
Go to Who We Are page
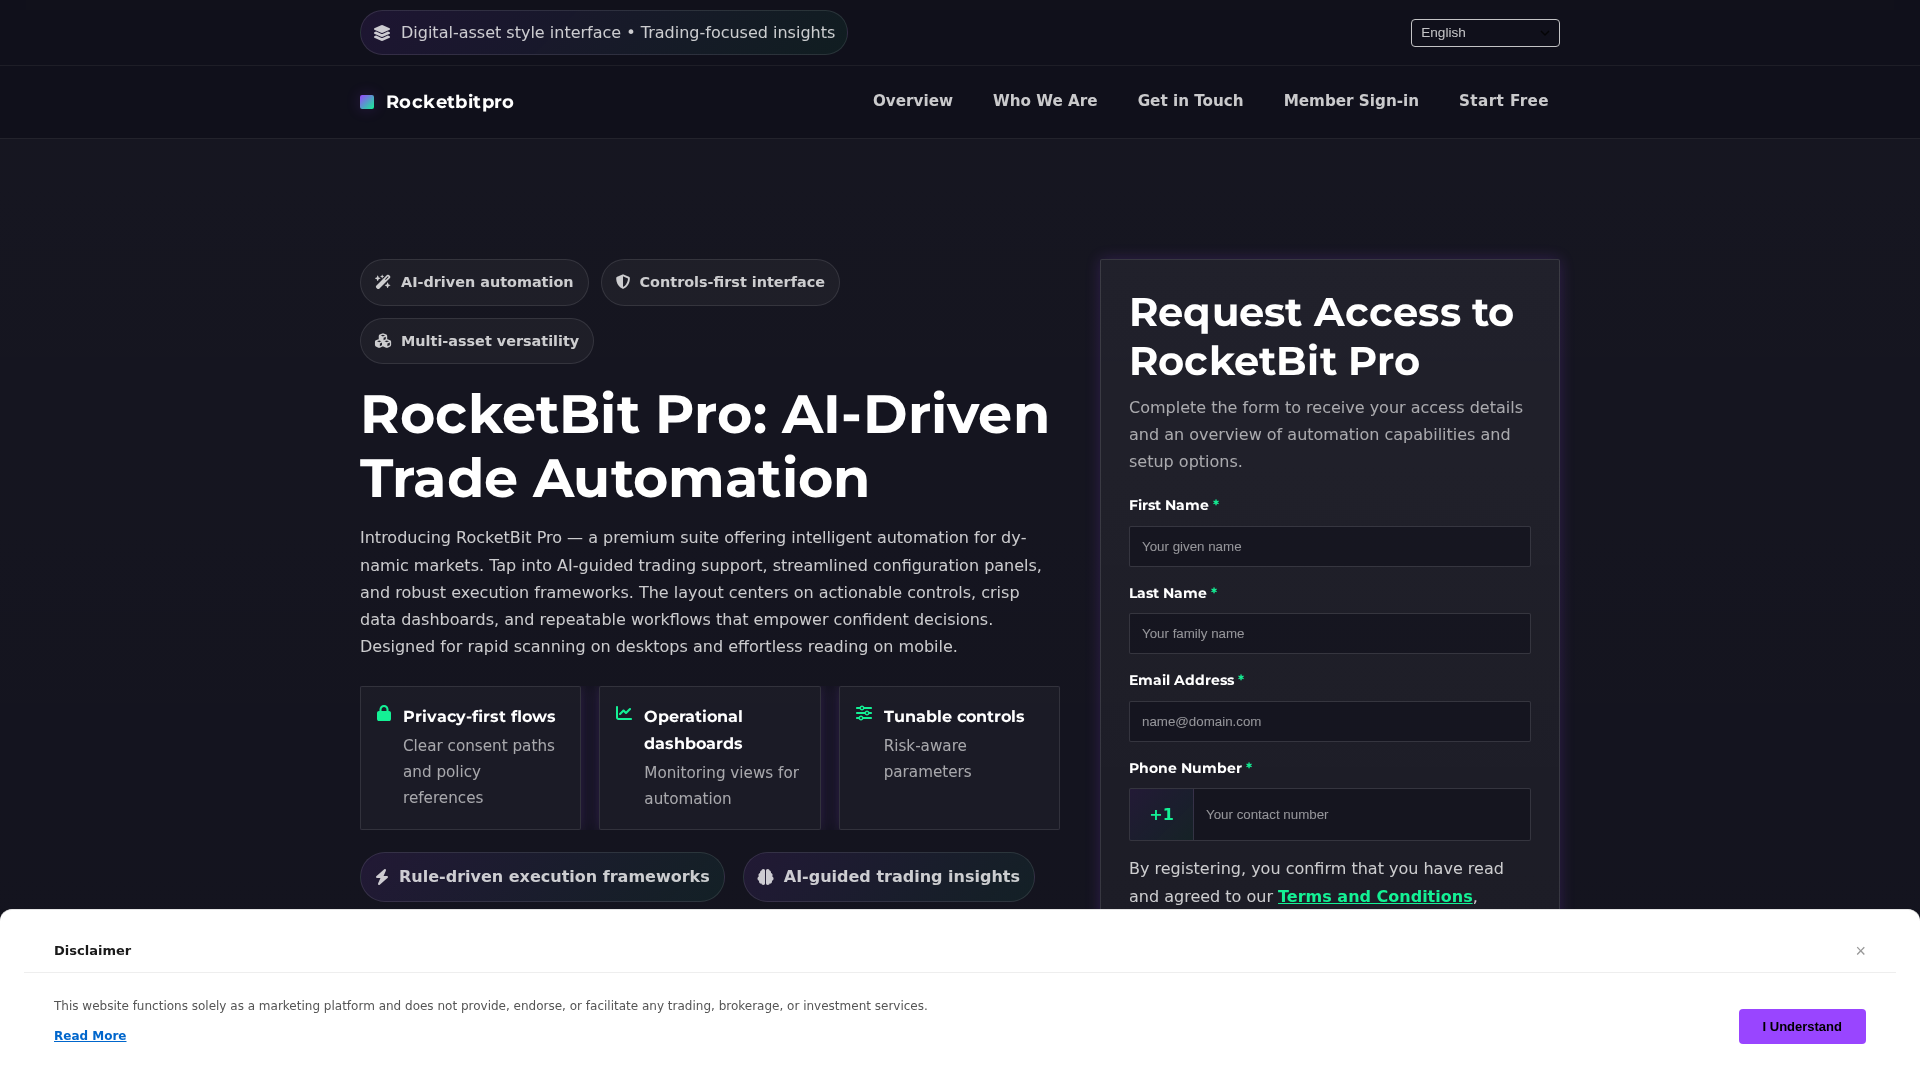[1045, 101]
